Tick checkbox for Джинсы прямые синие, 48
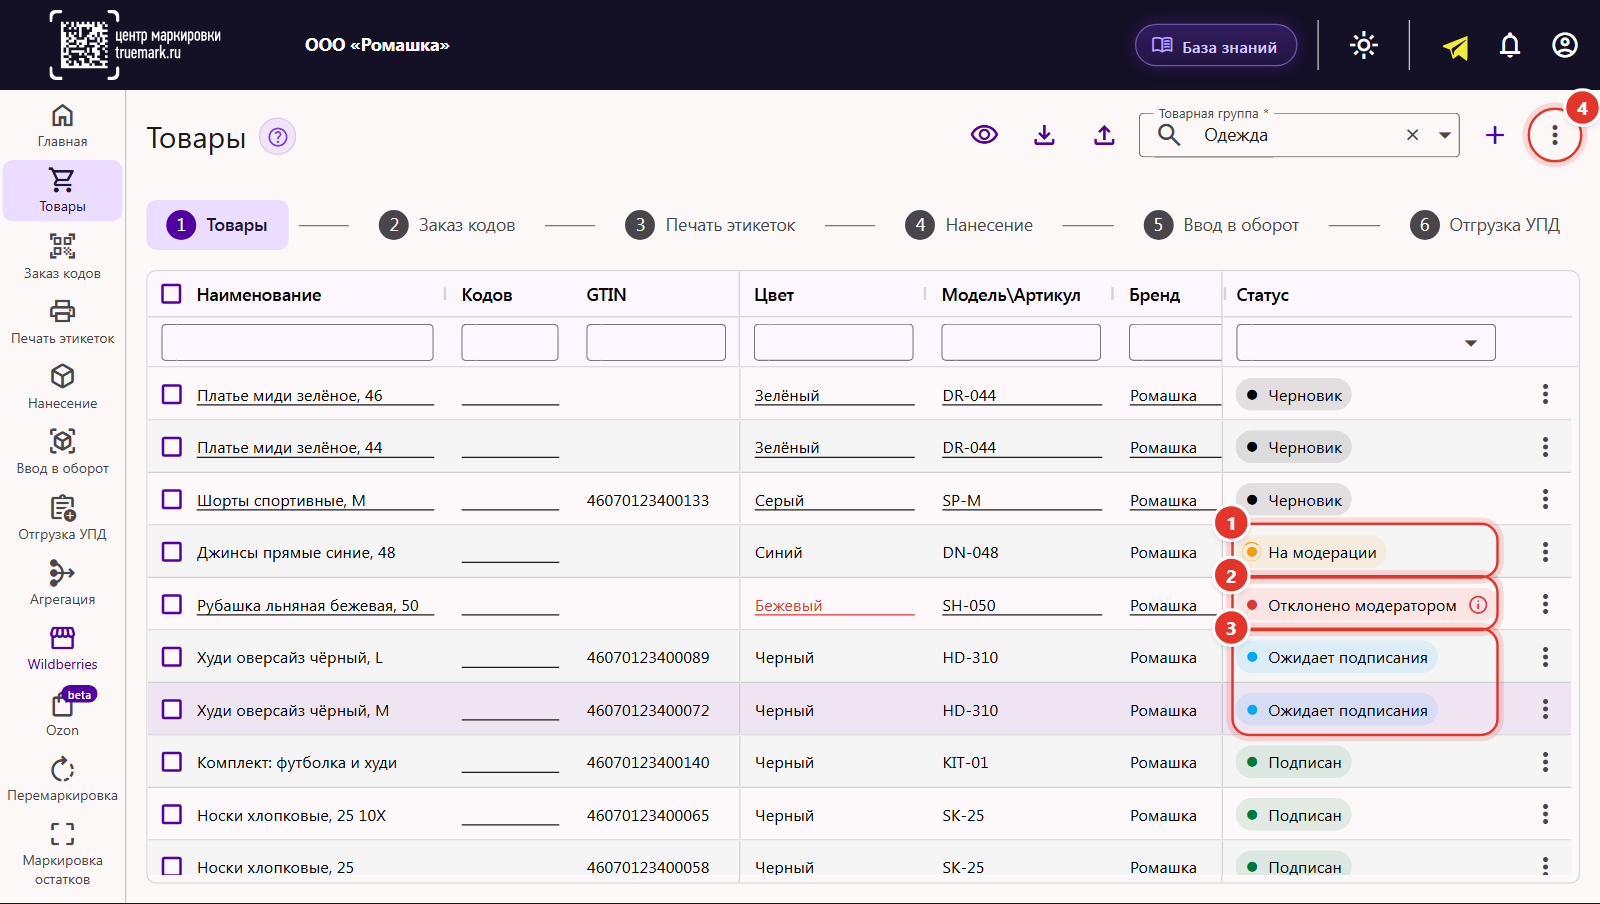The height and width of the screenshot is (904, 1600). pyautogui.click(x=172, y=552)
